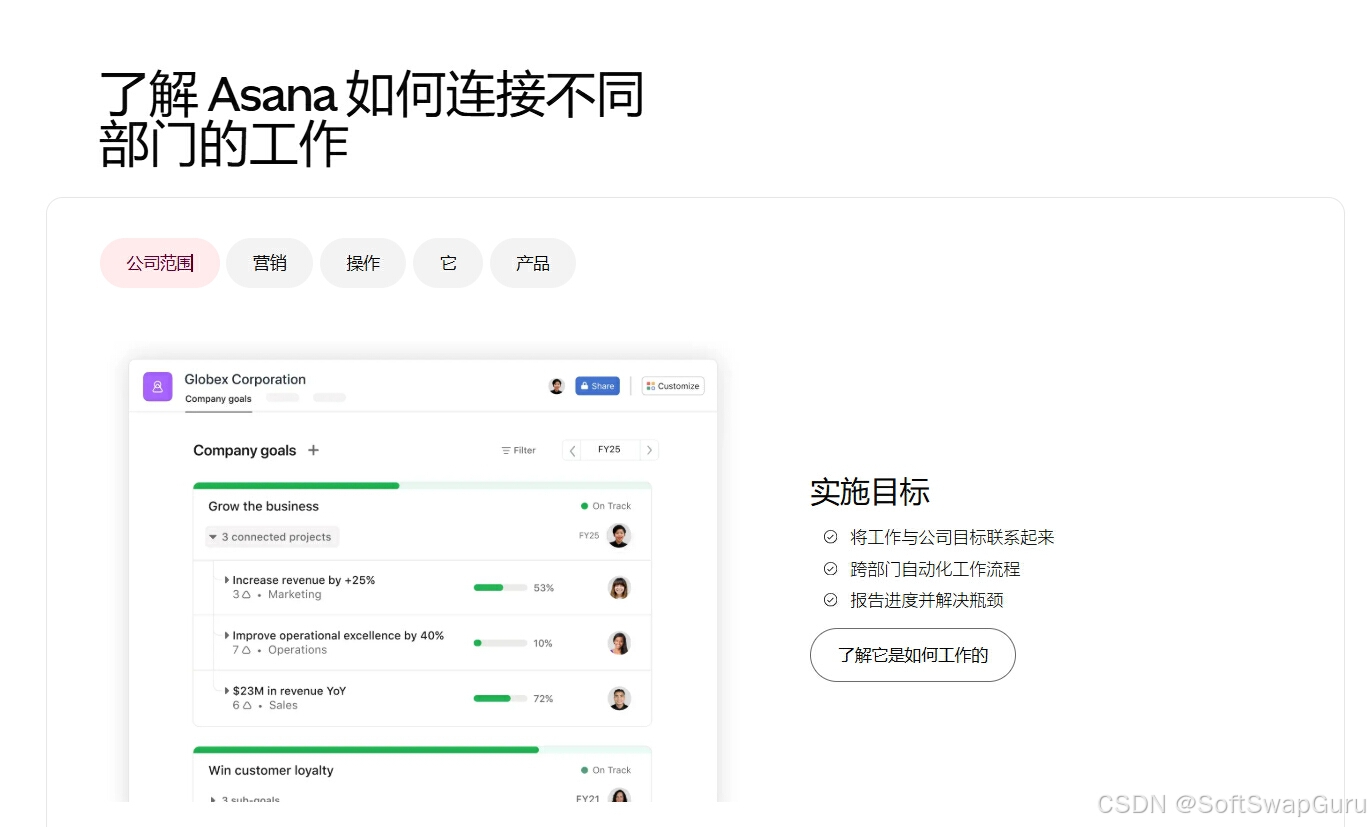Click On Track status of Grow the business
The width and height of the screenshot is (1371, 827).
[x=606, y=506]
